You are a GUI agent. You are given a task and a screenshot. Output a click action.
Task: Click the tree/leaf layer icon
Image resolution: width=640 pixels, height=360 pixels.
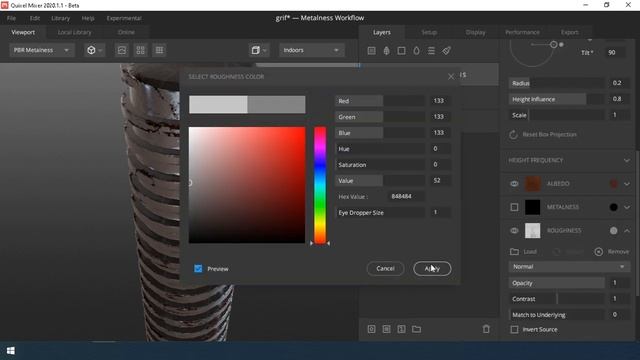point(386,51)
